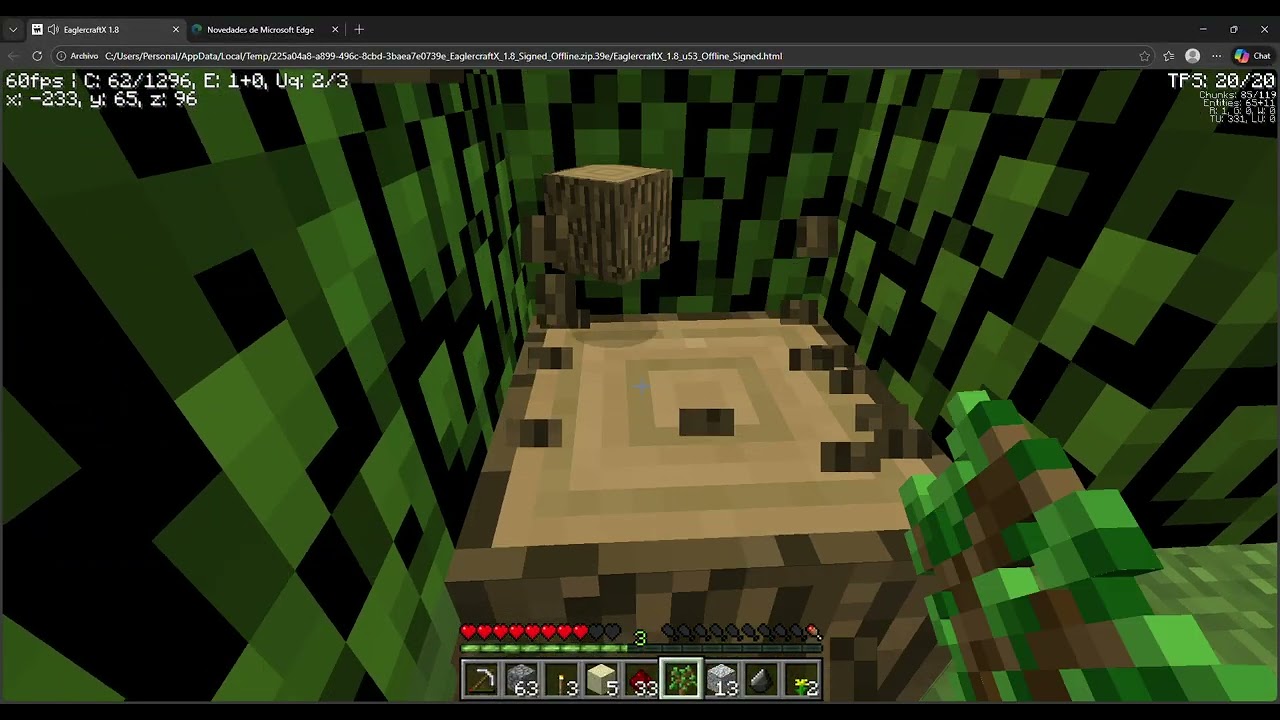Screen dimensions: 1280x720
Task: Open the tab actions dropdown arrow
Action: (x=13, y=30)
